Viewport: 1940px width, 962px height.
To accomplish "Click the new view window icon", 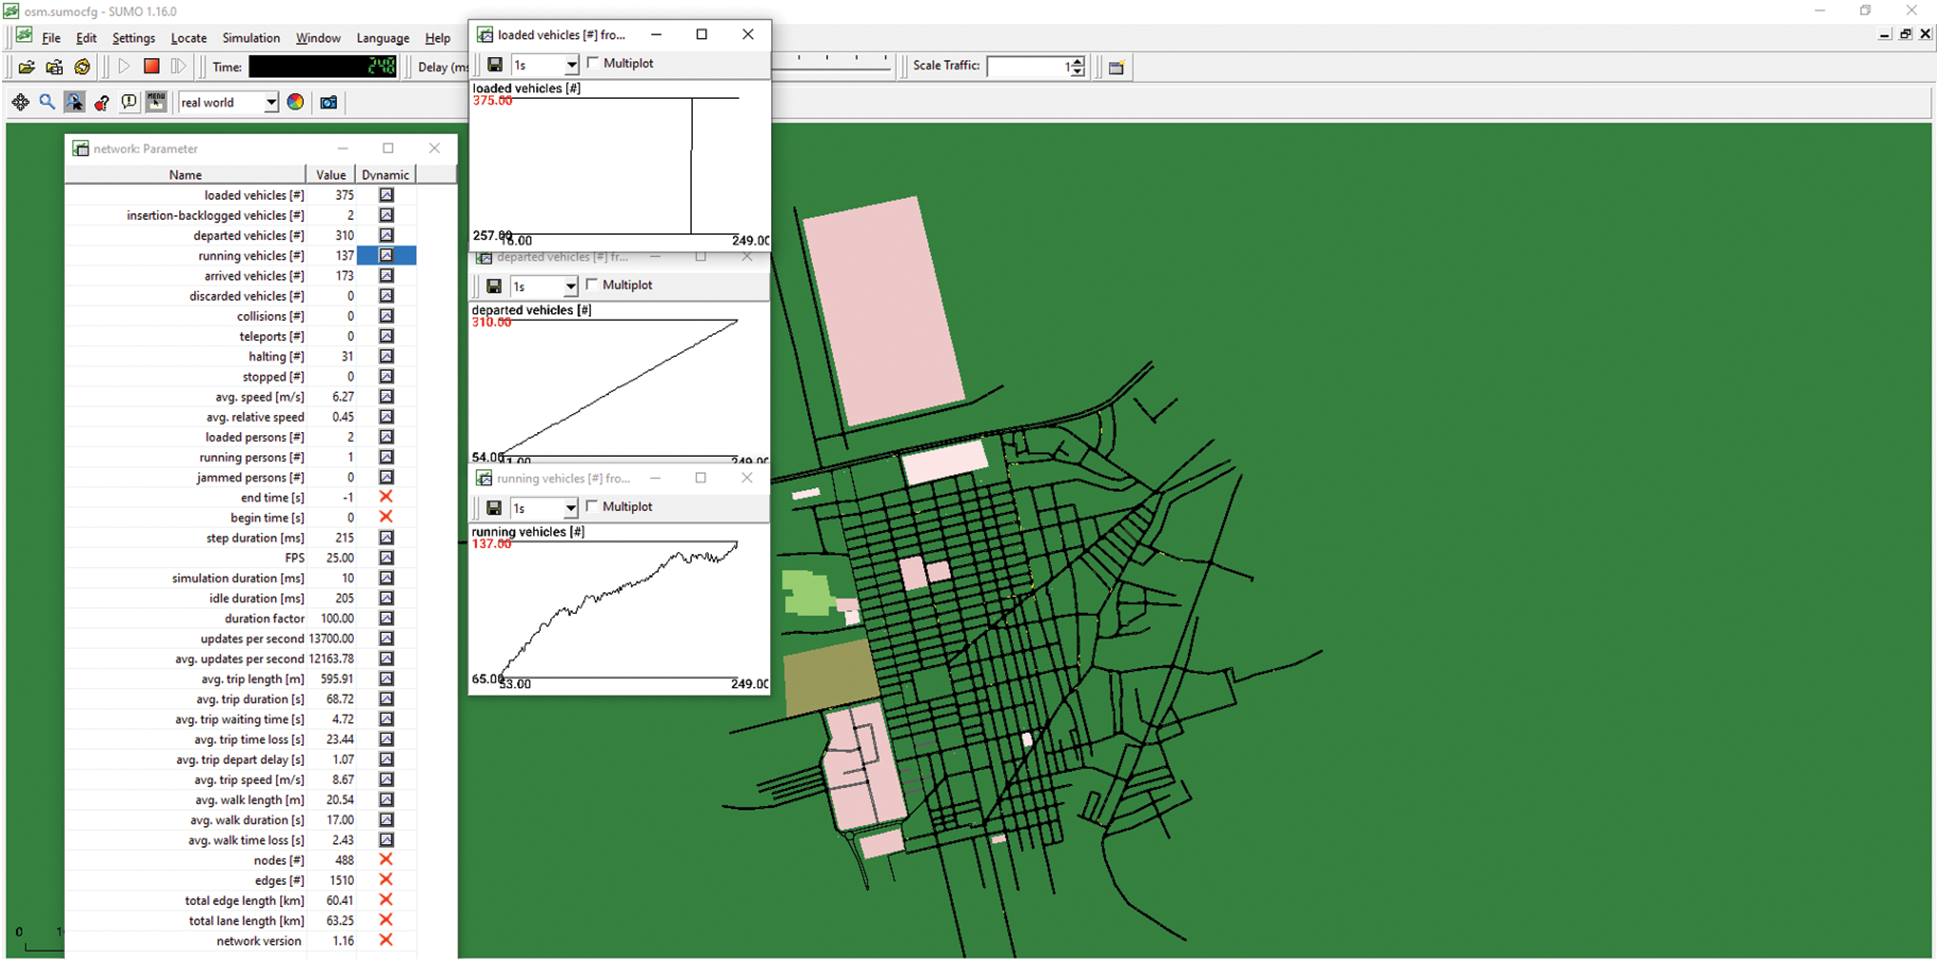I will click(1116, 67).
